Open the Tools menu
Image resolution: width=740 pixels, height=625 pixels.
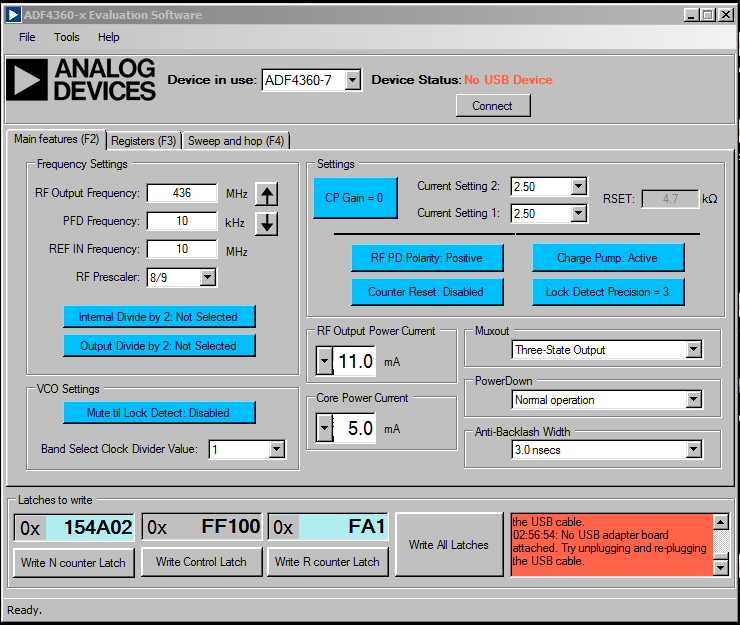coord(67,37)
